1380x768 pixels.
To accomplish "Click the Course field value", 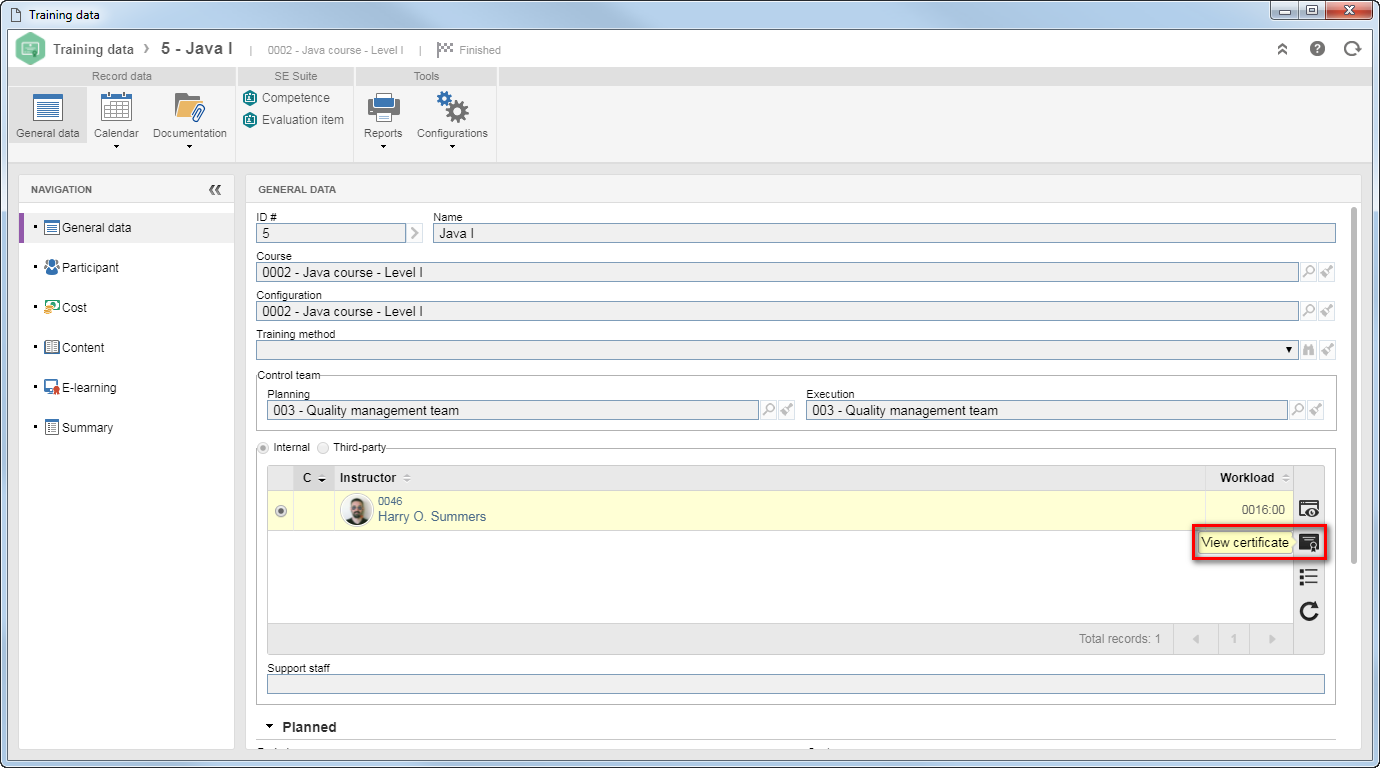I will tap(777, 272).
